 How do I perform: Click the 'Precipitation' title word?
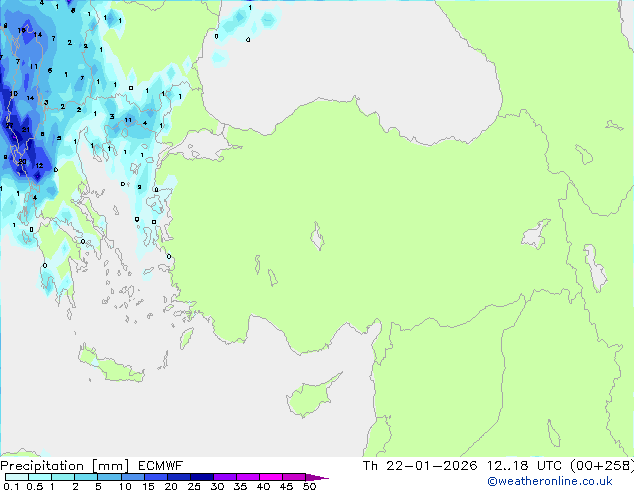click(42, 466)
